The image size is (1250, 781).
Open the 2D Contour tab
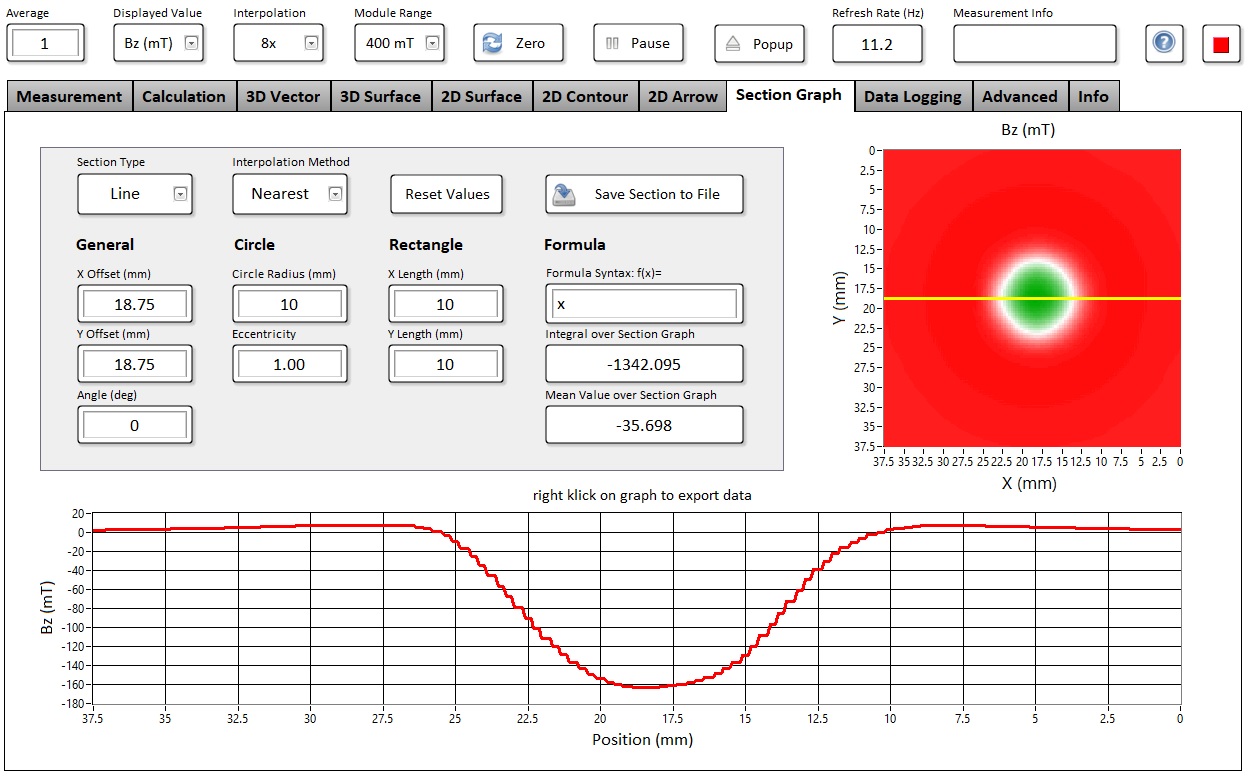tap(585, 95)
